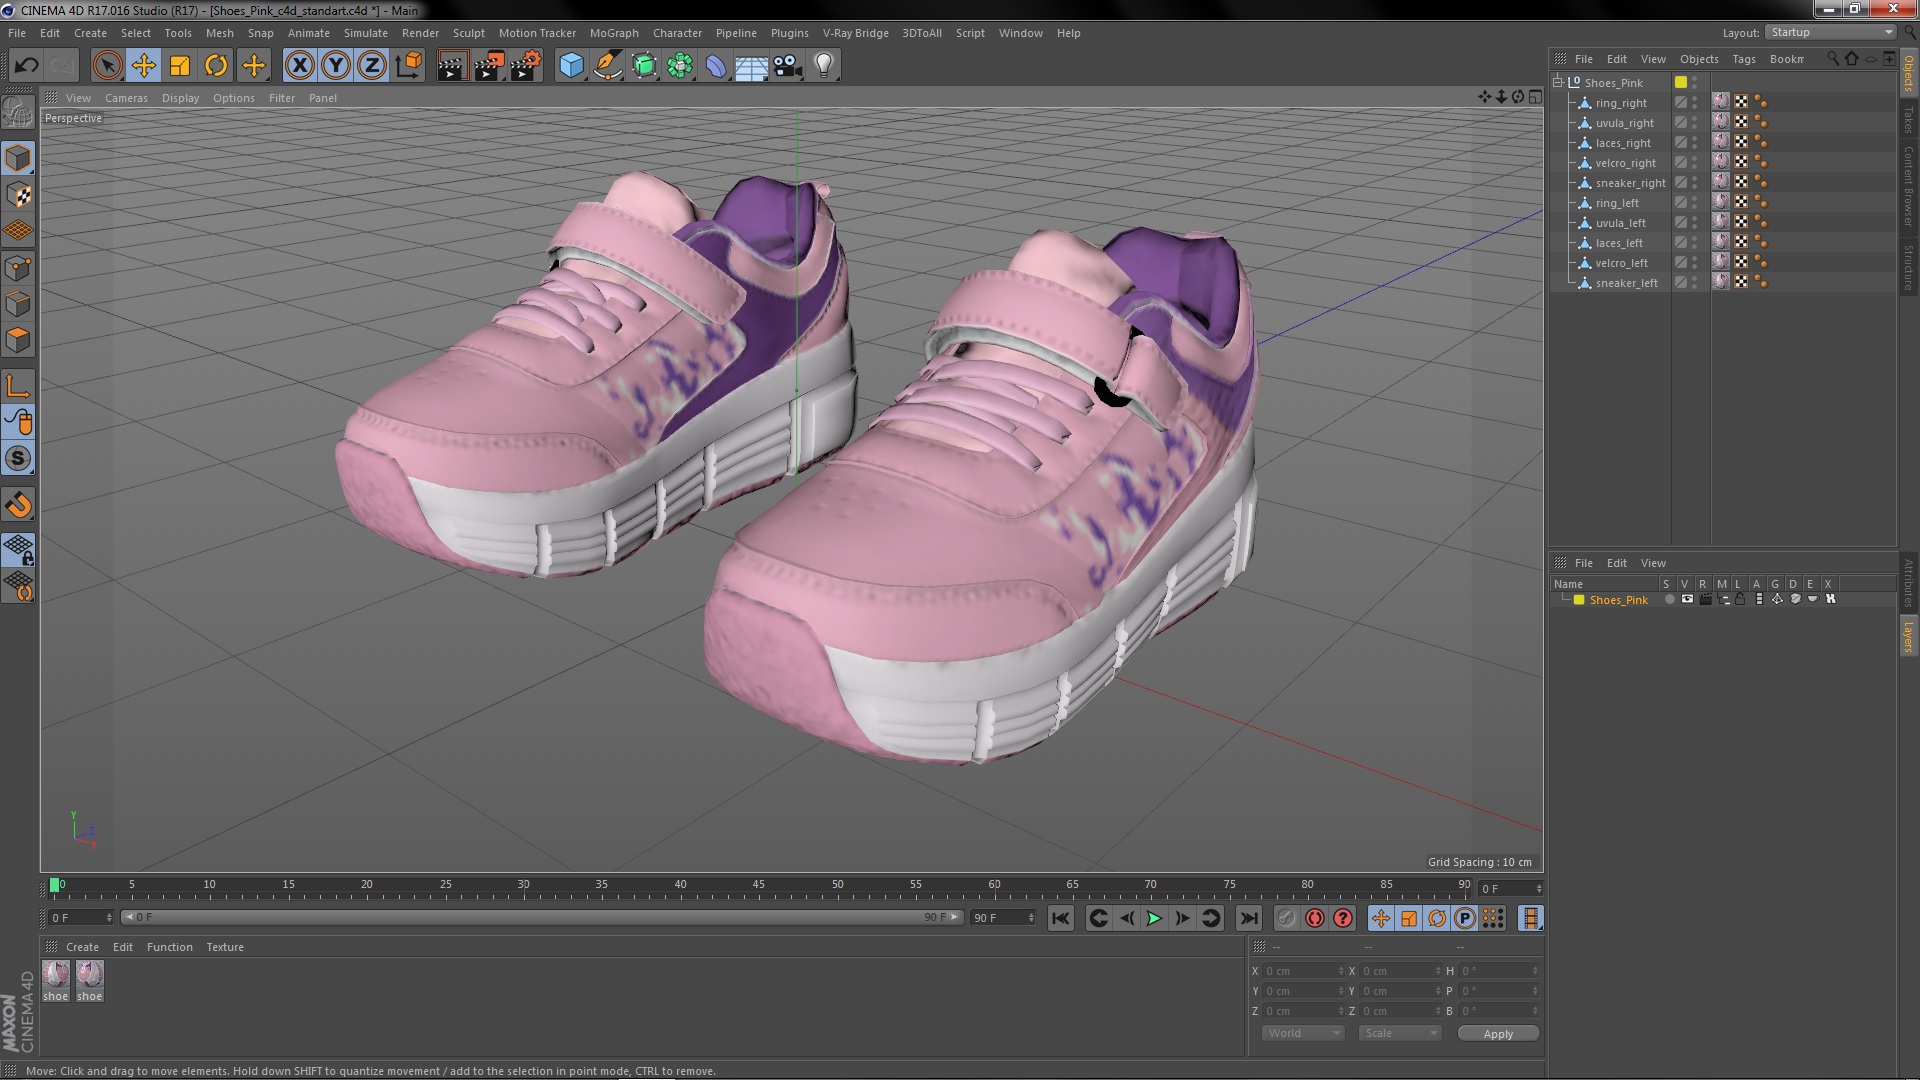Enable Axis mode tool

[18, 386]
